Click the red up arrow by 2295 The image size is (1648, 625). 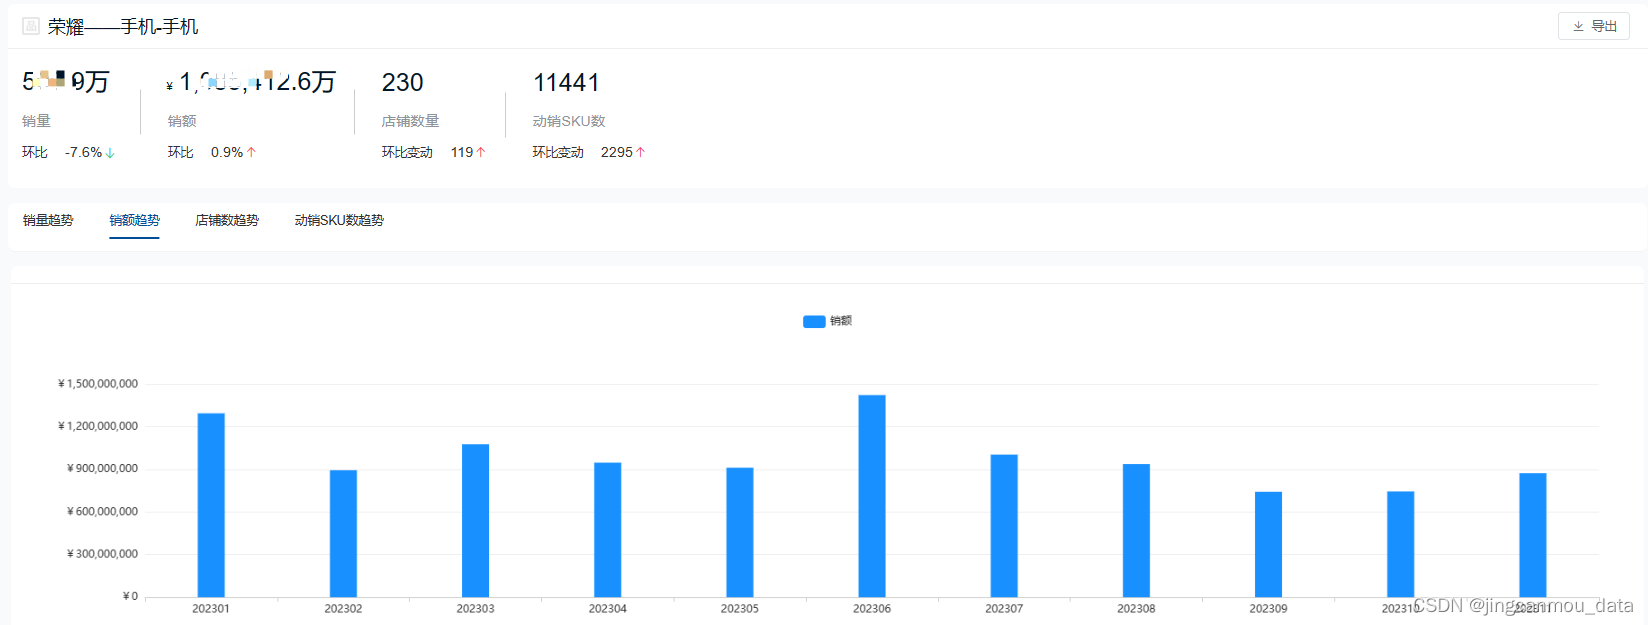(640, 152)
